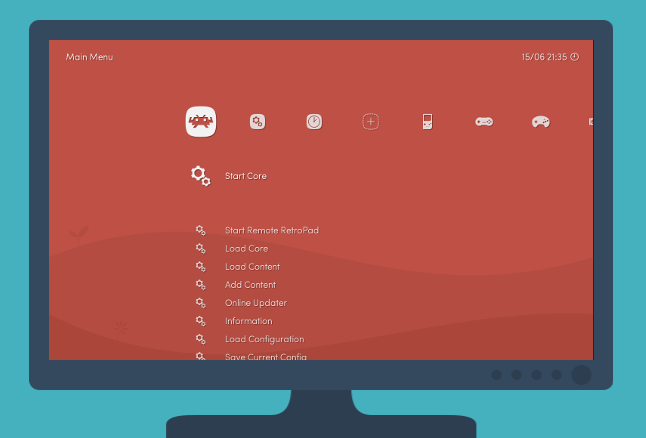646x438 pixels.
Task: Choose Start Remote RetroPad entry
Action: [272, 230]
